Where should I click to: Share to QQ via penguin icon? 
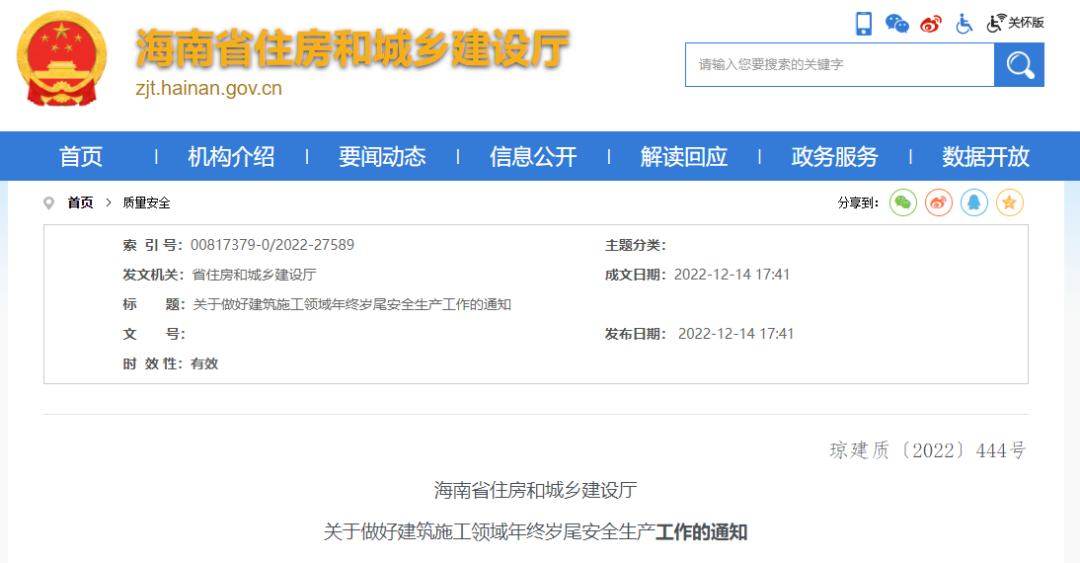(x=974, y=203)
